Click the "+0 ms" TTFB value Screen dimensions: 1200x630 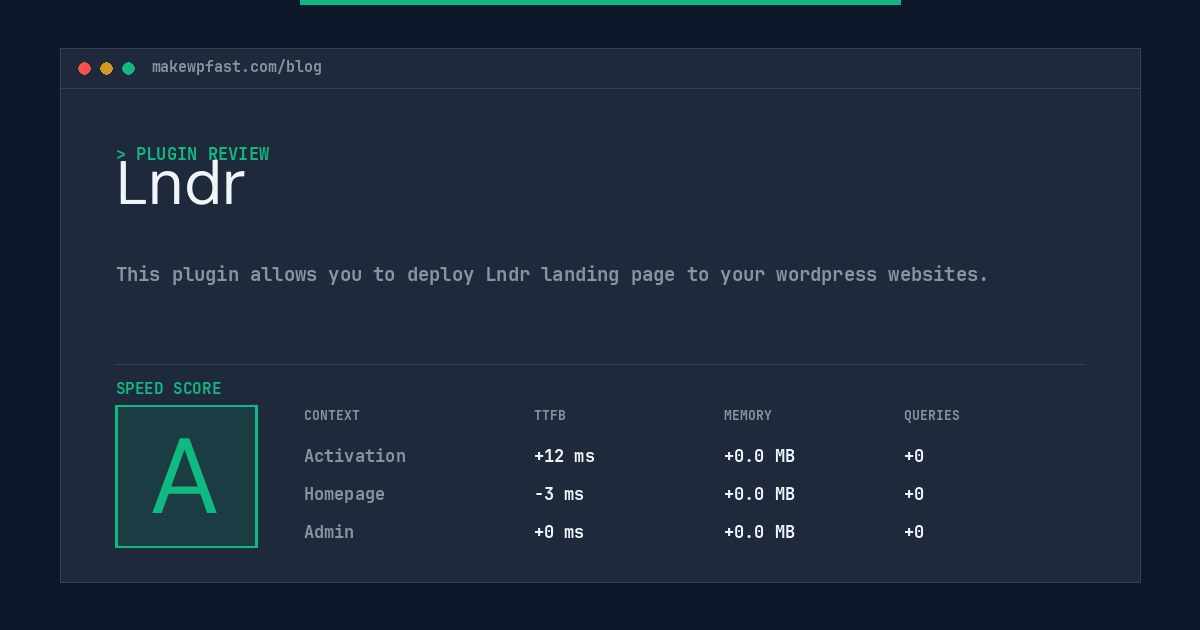click(x=559, y=532)
